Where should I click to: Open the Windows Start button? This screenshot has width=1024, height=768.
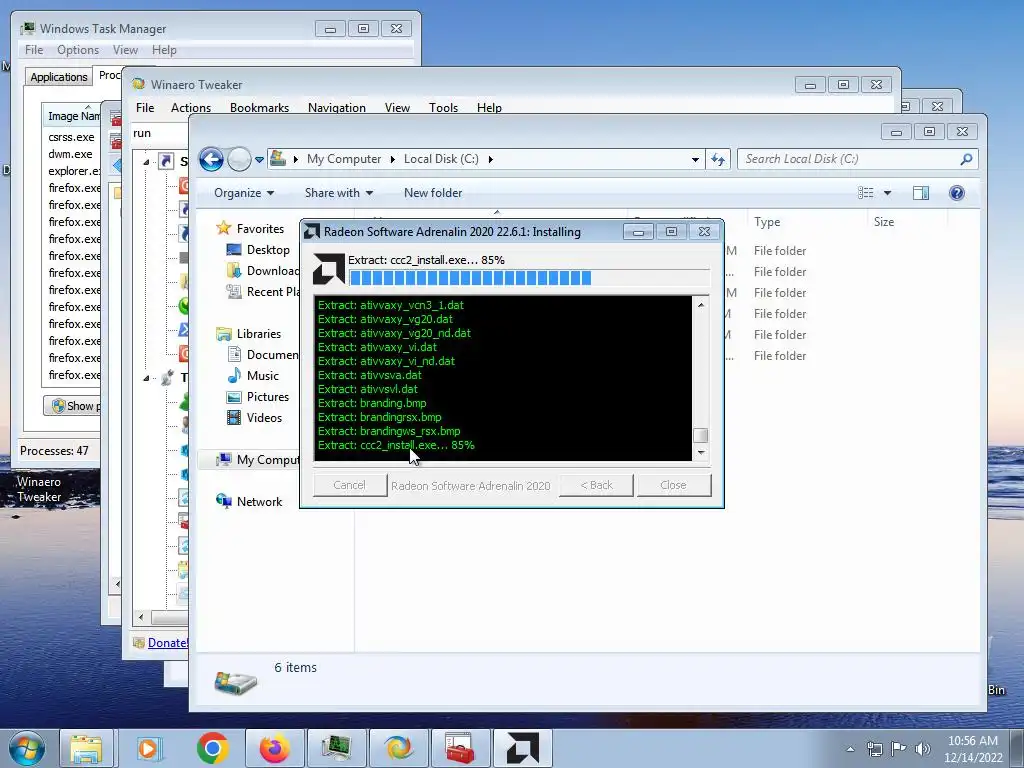click(26, 748)
